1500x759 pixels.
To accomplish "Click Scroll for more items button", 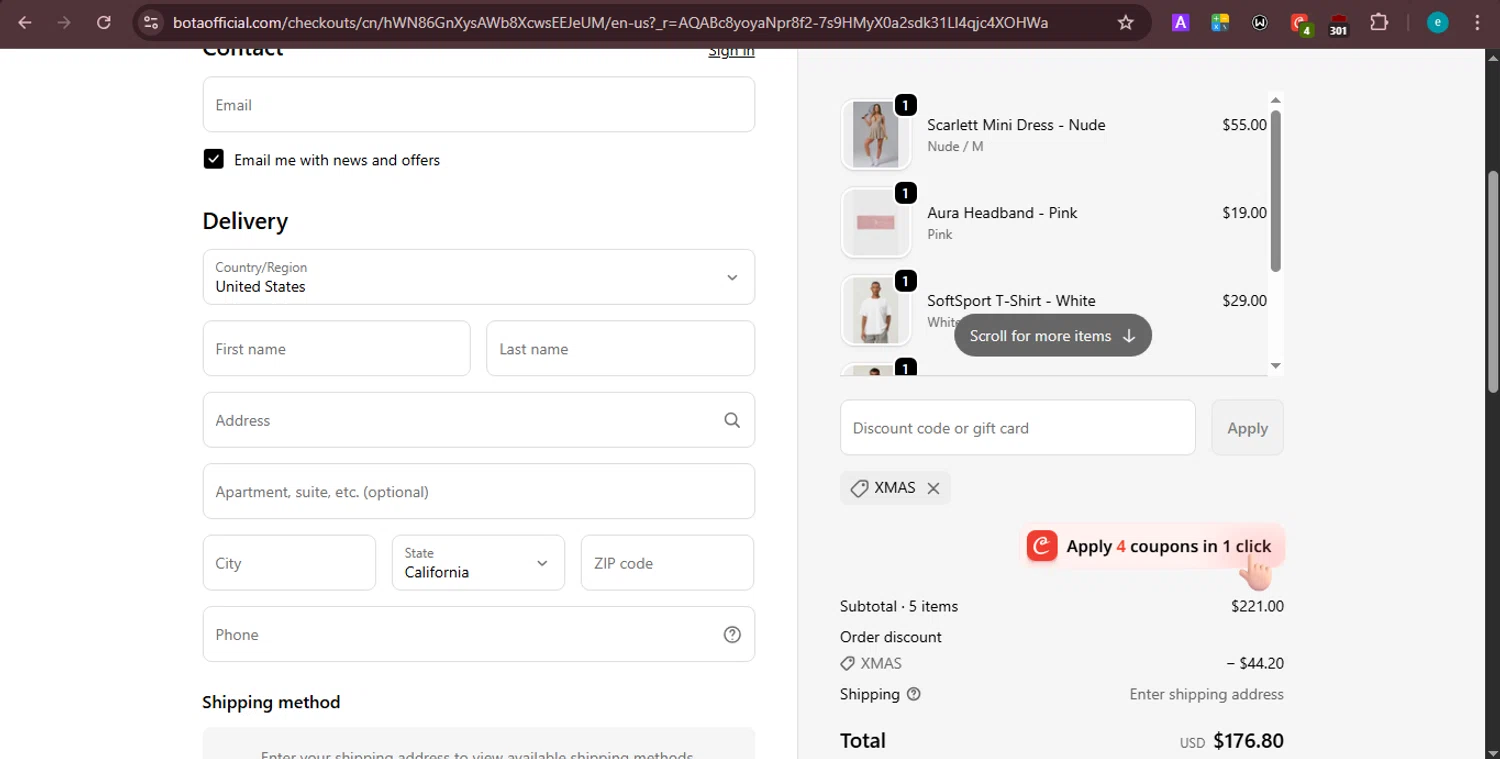I will point(1052,336).
